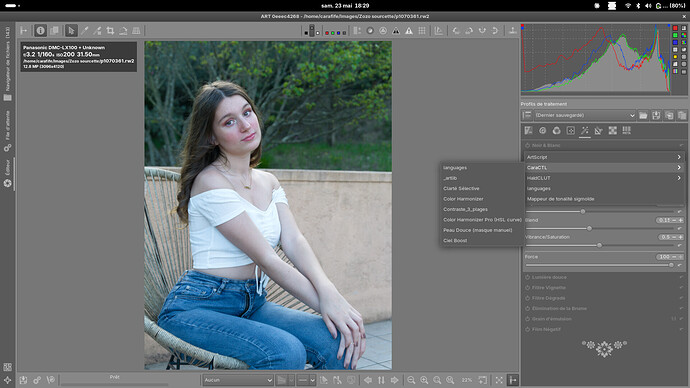This screenshot has height=388, width=690.
Task: Zoom in on the preview
Action: pyautogui.click(x=424, y=380)
